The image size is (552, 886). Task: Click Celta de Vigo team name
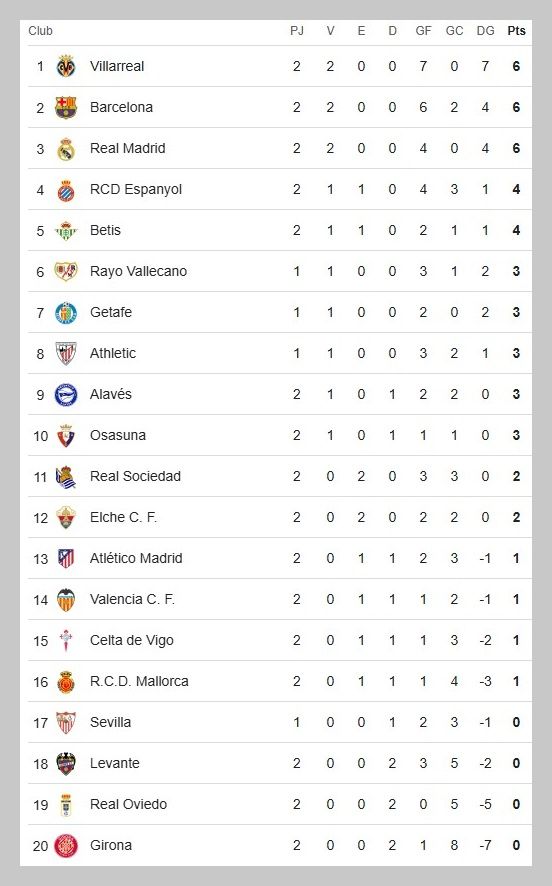click(x=132, y=640)
